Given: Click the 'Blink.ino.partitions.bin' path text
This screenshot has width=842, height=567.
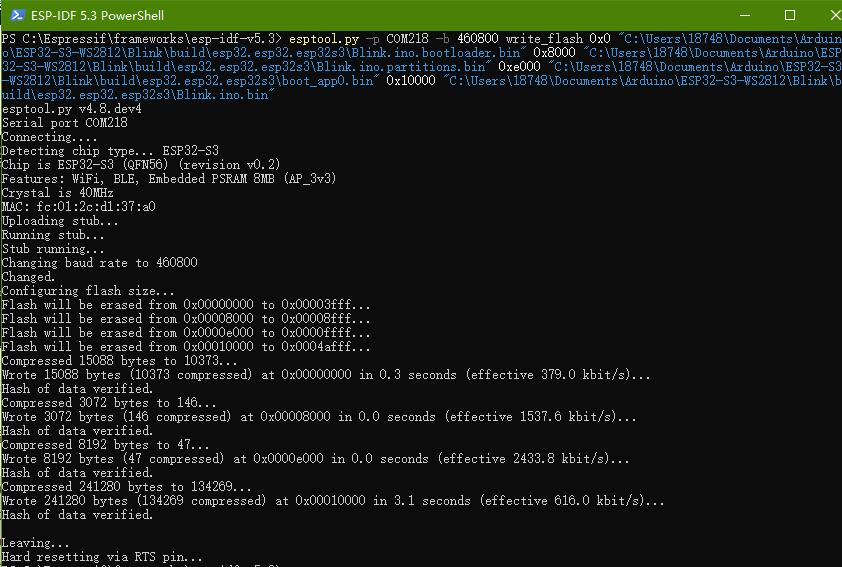Looking at the screenshot, I should pos(401,67).
